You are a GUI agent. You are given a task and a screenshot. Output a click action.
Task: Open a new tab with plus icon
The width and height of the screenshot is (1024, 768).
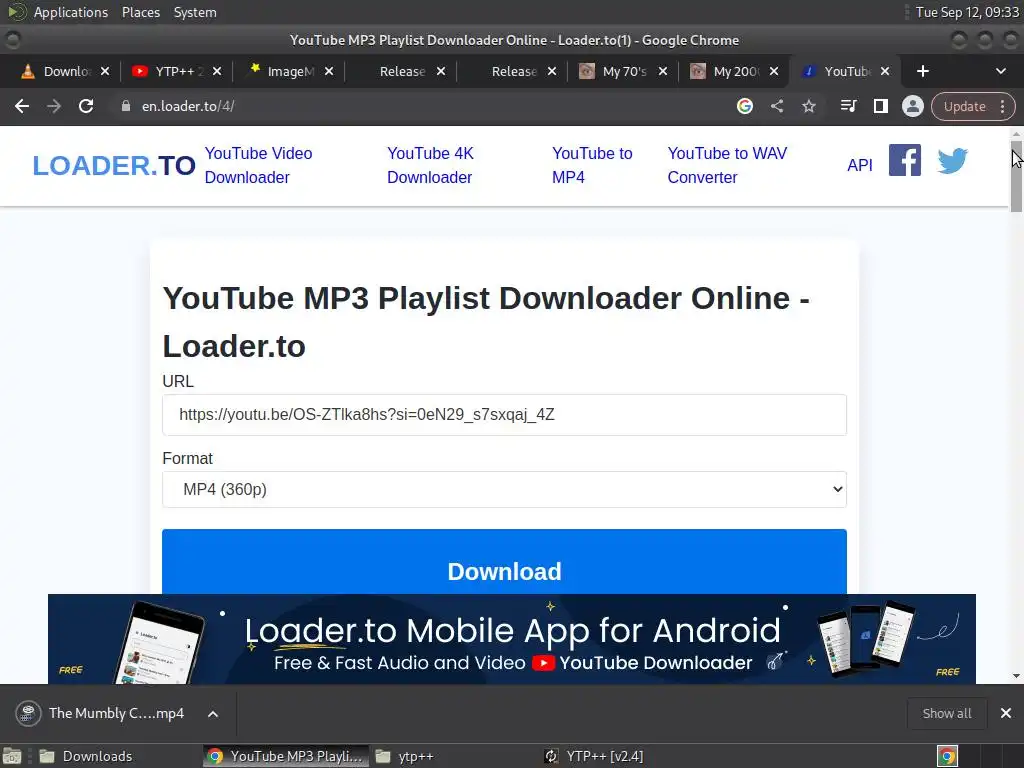pyautogui.click(x=923, y=71)
